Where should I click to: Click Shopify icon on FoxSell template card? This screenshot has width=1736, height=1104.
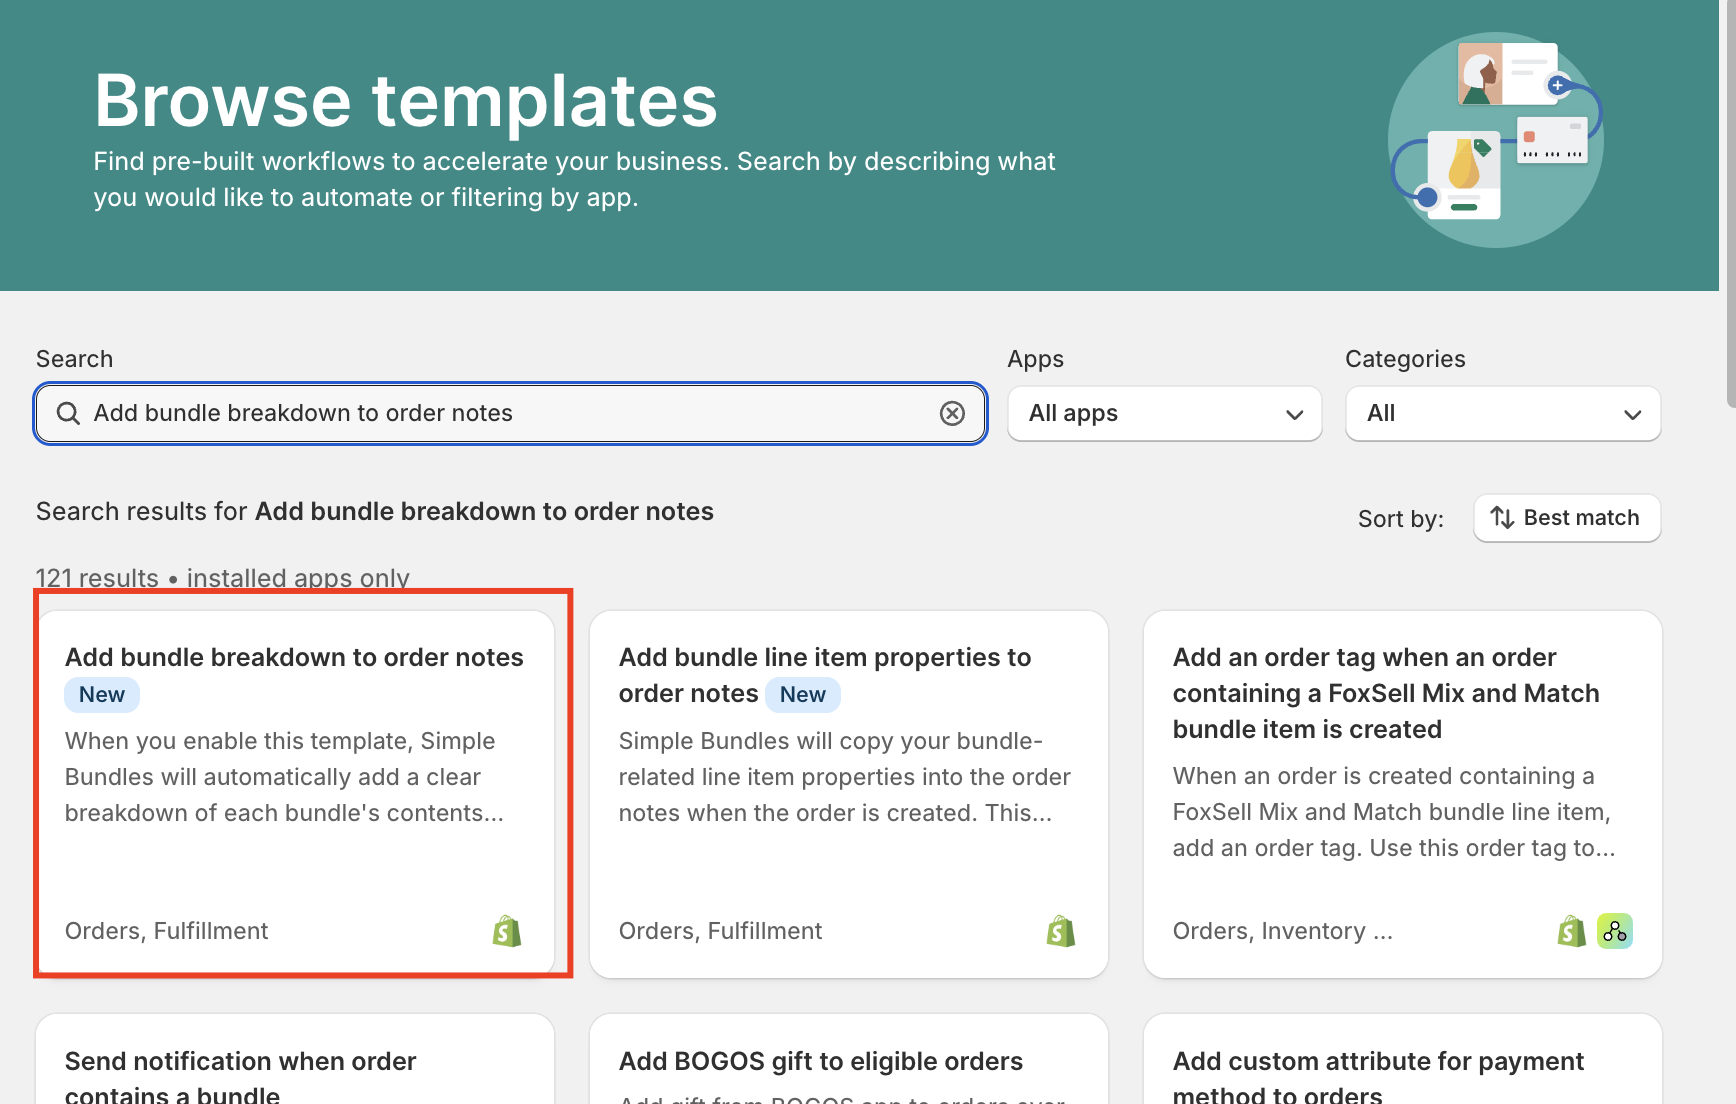coord(1572,931)
